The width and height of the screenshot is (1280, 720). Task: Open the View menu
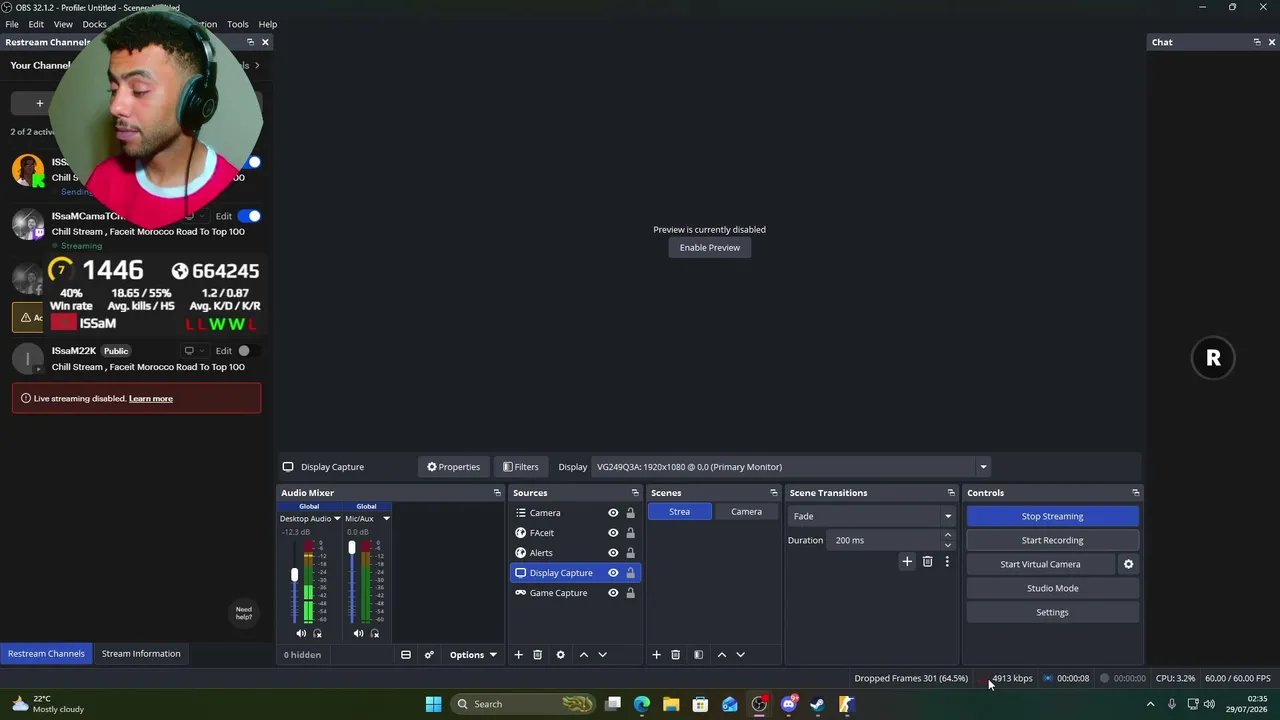pyautogui.click(x=63, y=24)
